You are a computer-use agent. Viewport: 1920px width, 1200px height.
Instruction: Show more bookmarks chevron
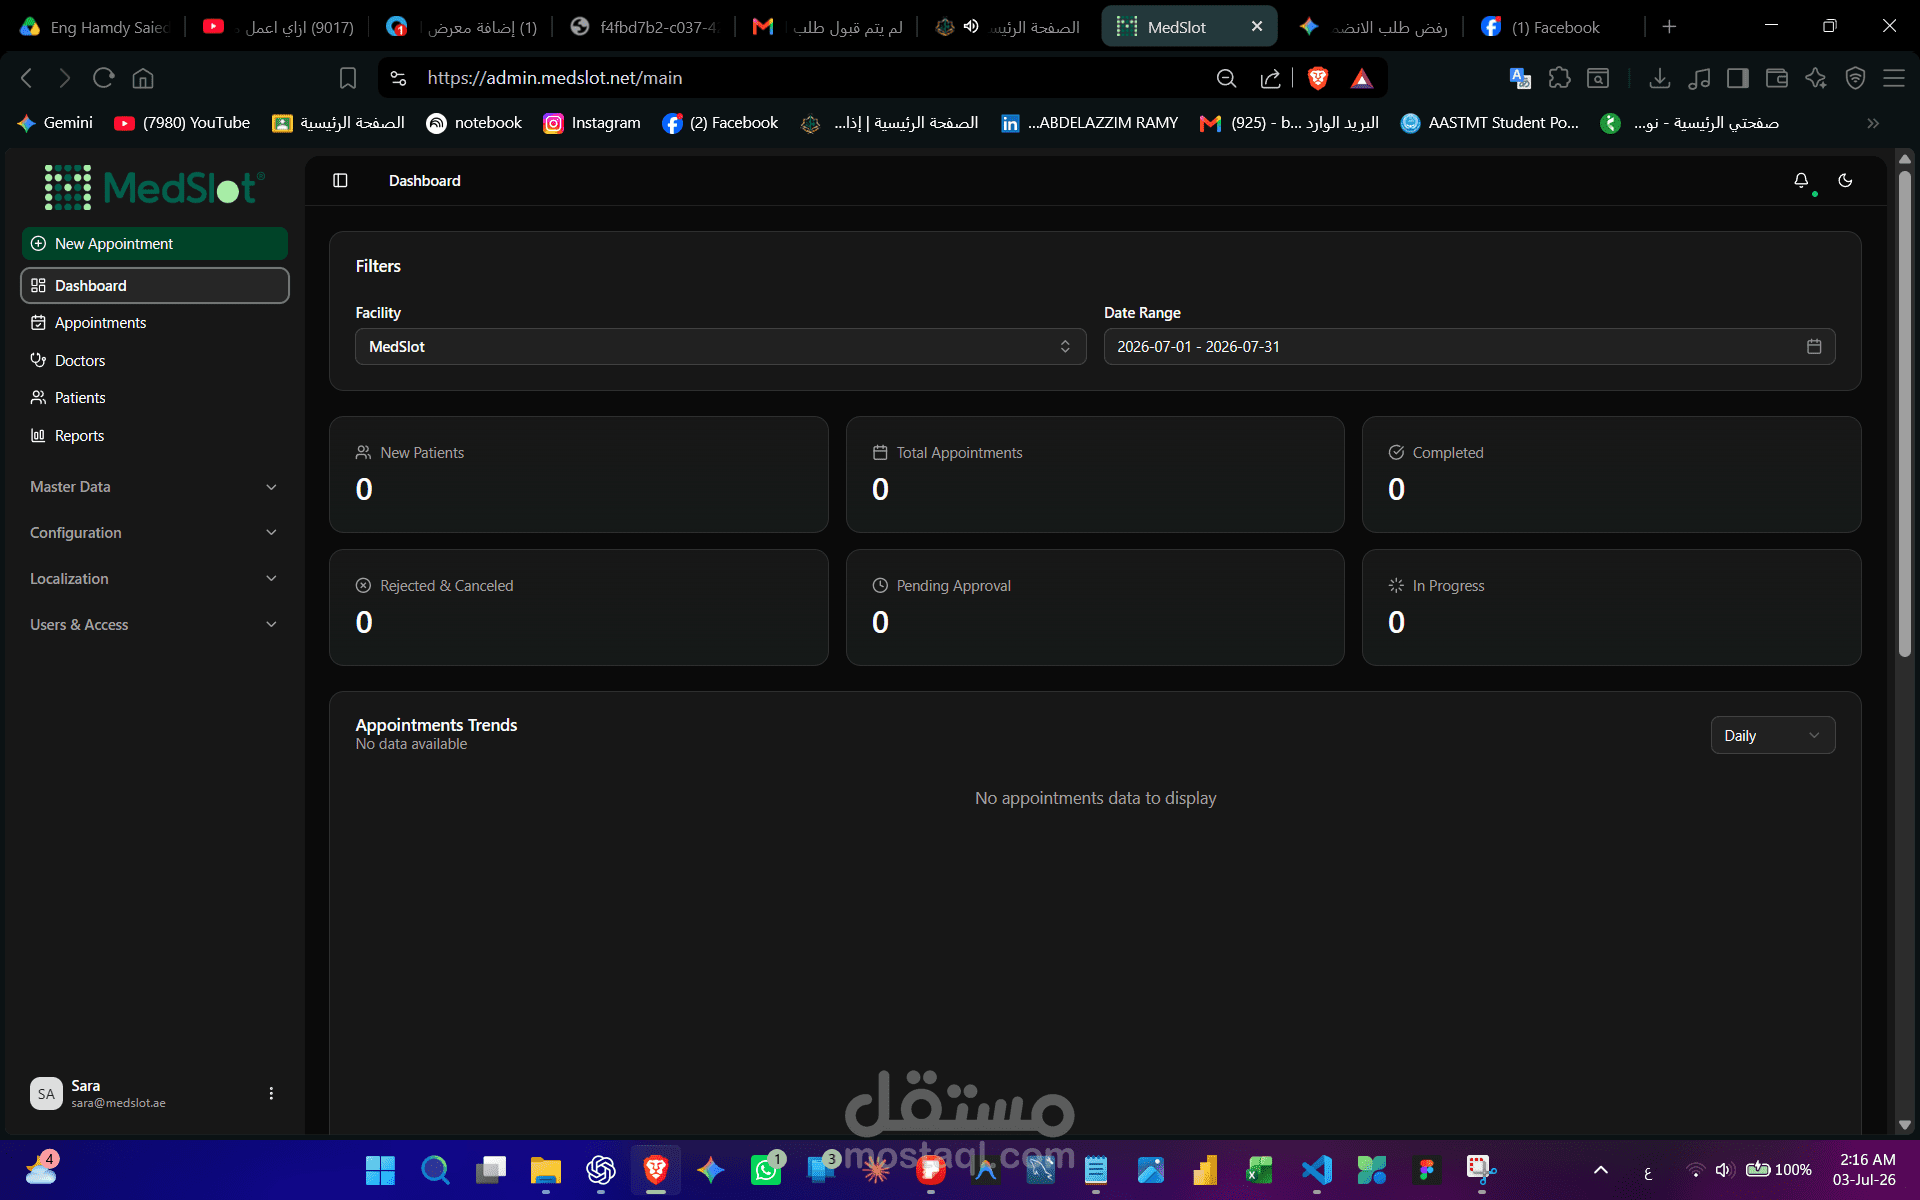[x=1873, y=123]
